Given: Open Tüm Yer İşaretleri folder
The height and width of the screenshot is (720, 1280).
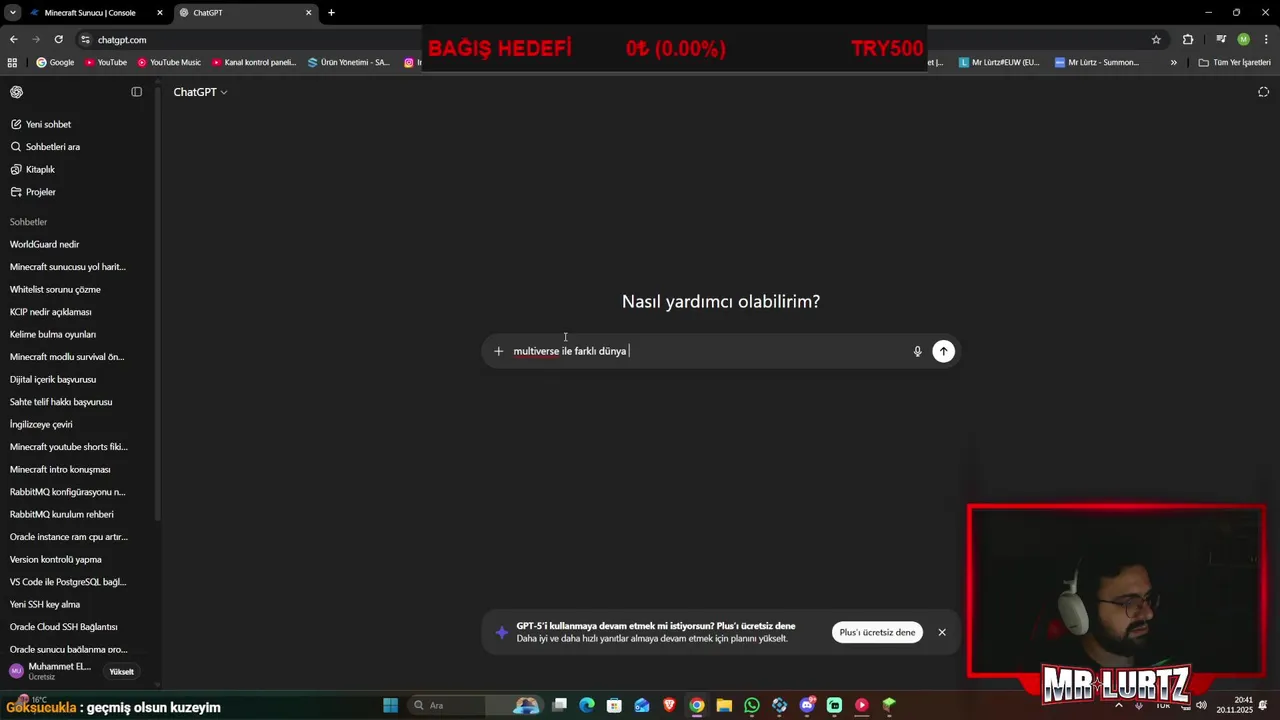Looking at the screenshot, I should (x=1234, y=62).
